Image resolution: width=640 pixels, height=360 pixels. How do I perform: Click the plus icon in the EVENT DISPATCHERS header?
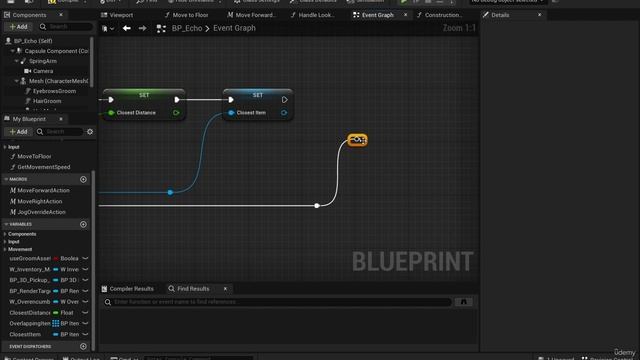pos(83,347)
